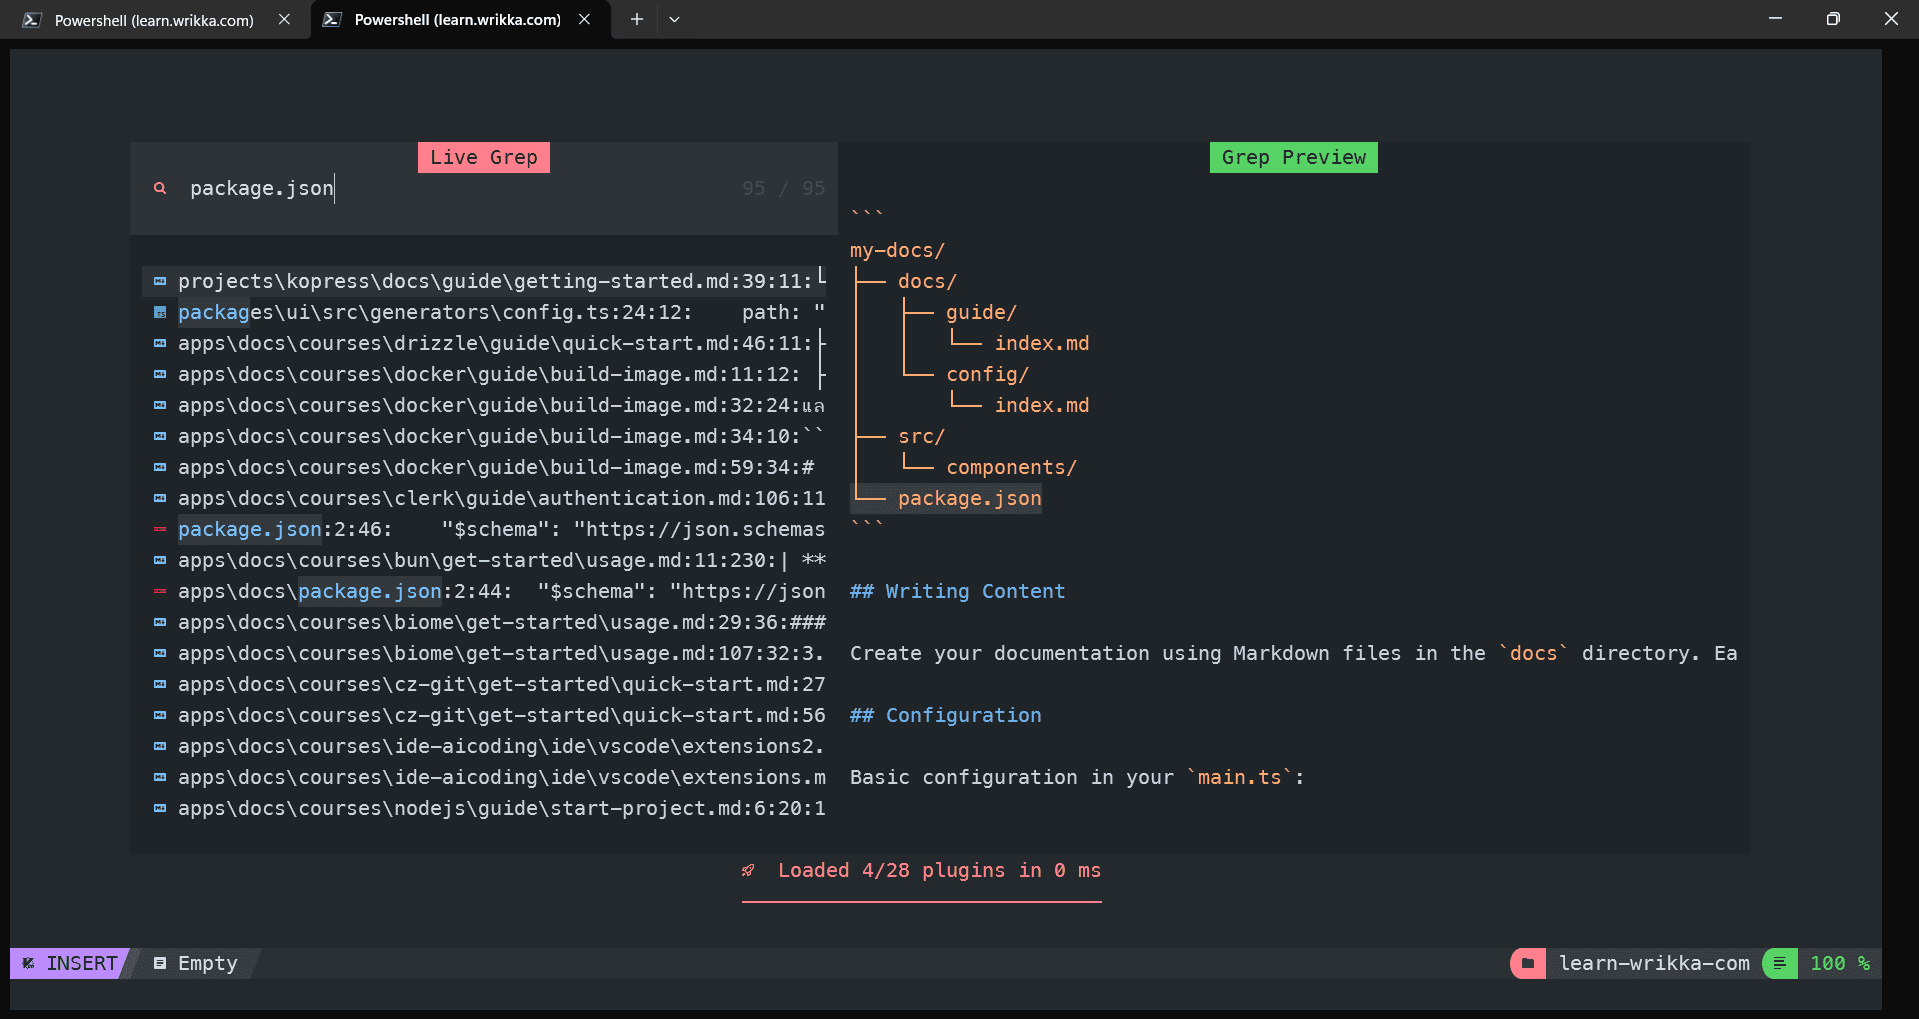
Task: Click the rocket icon near Loaded plugins
Action: (748, 870)
